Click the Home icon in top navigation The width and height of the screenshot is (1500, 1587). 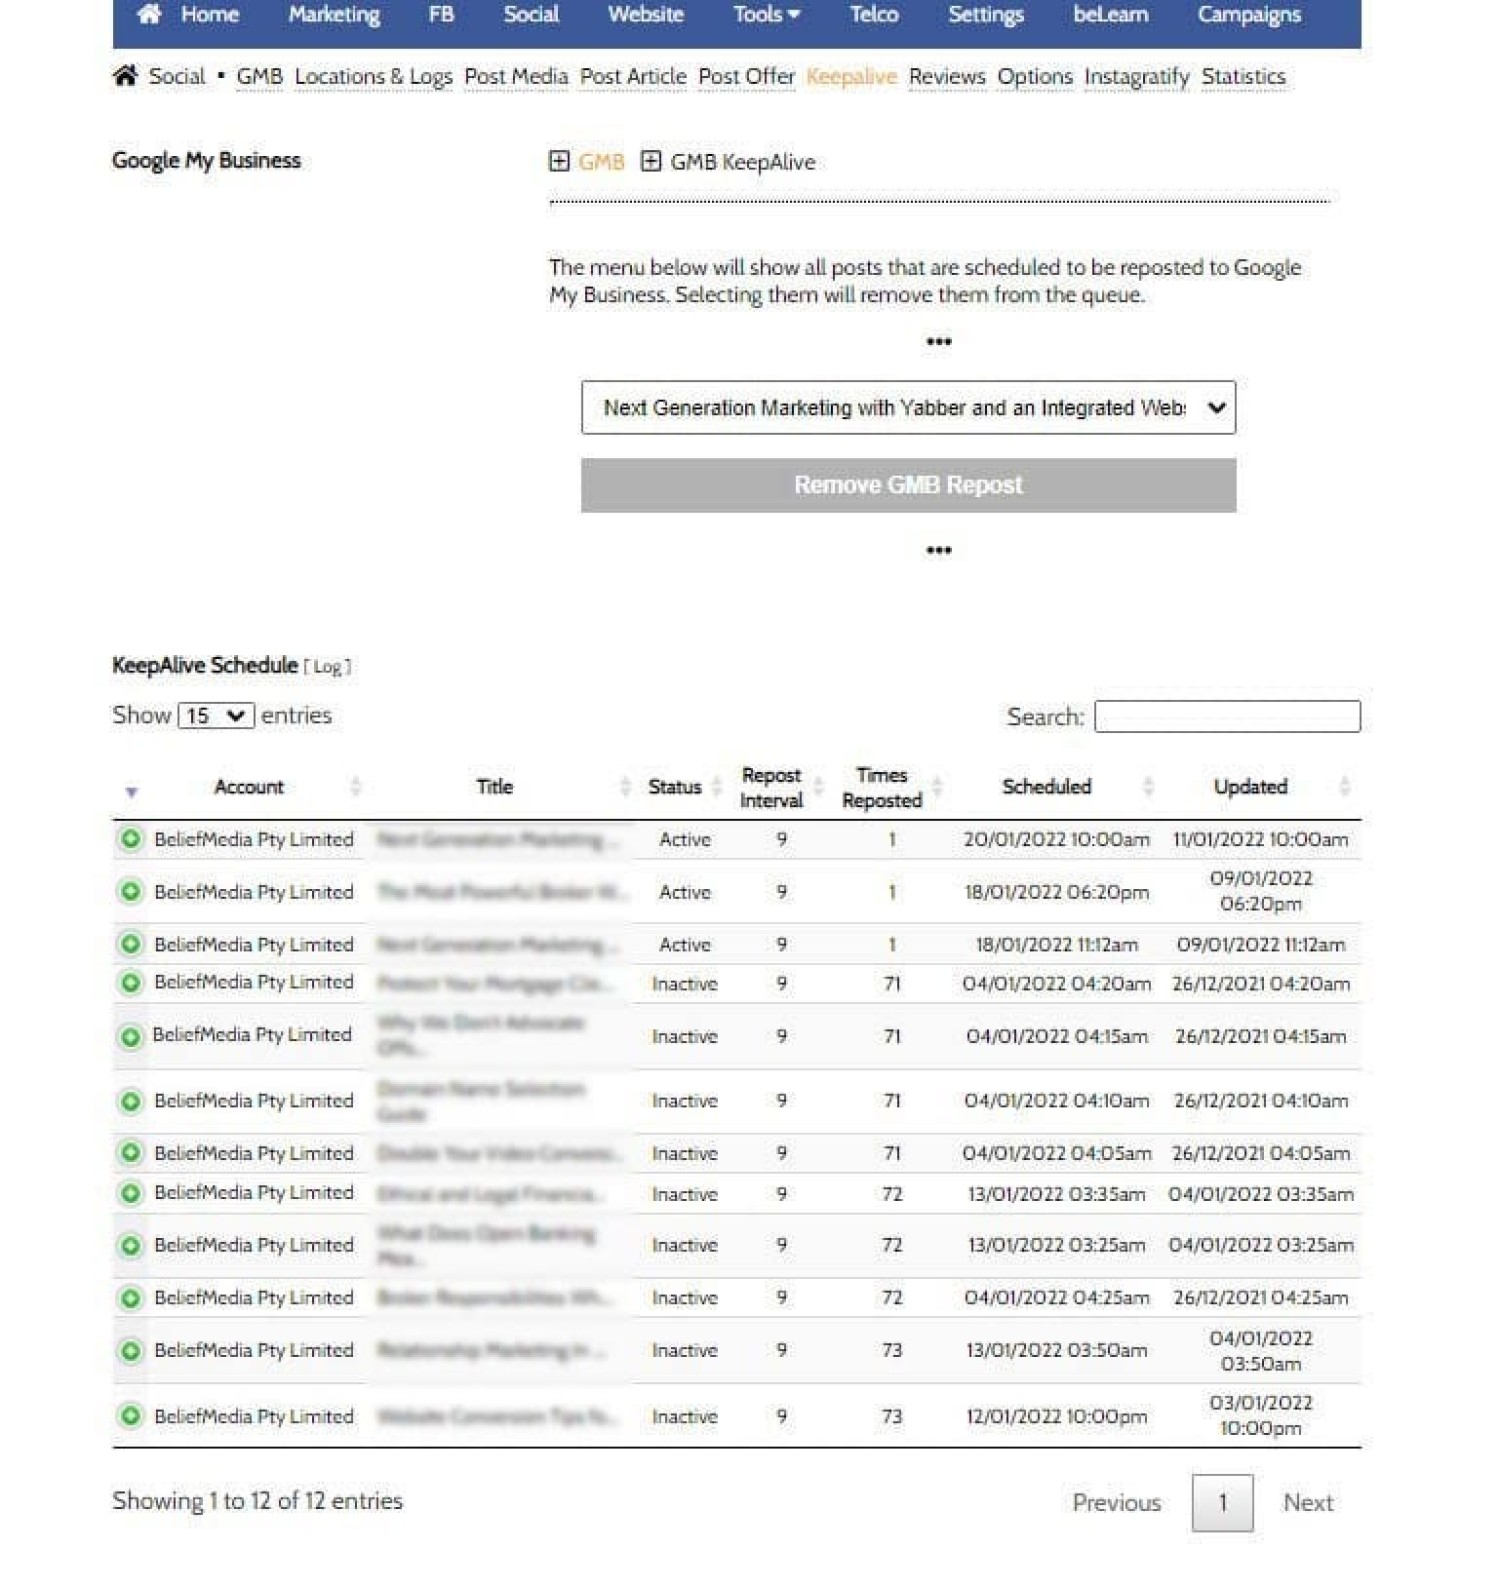pos(149,14)
